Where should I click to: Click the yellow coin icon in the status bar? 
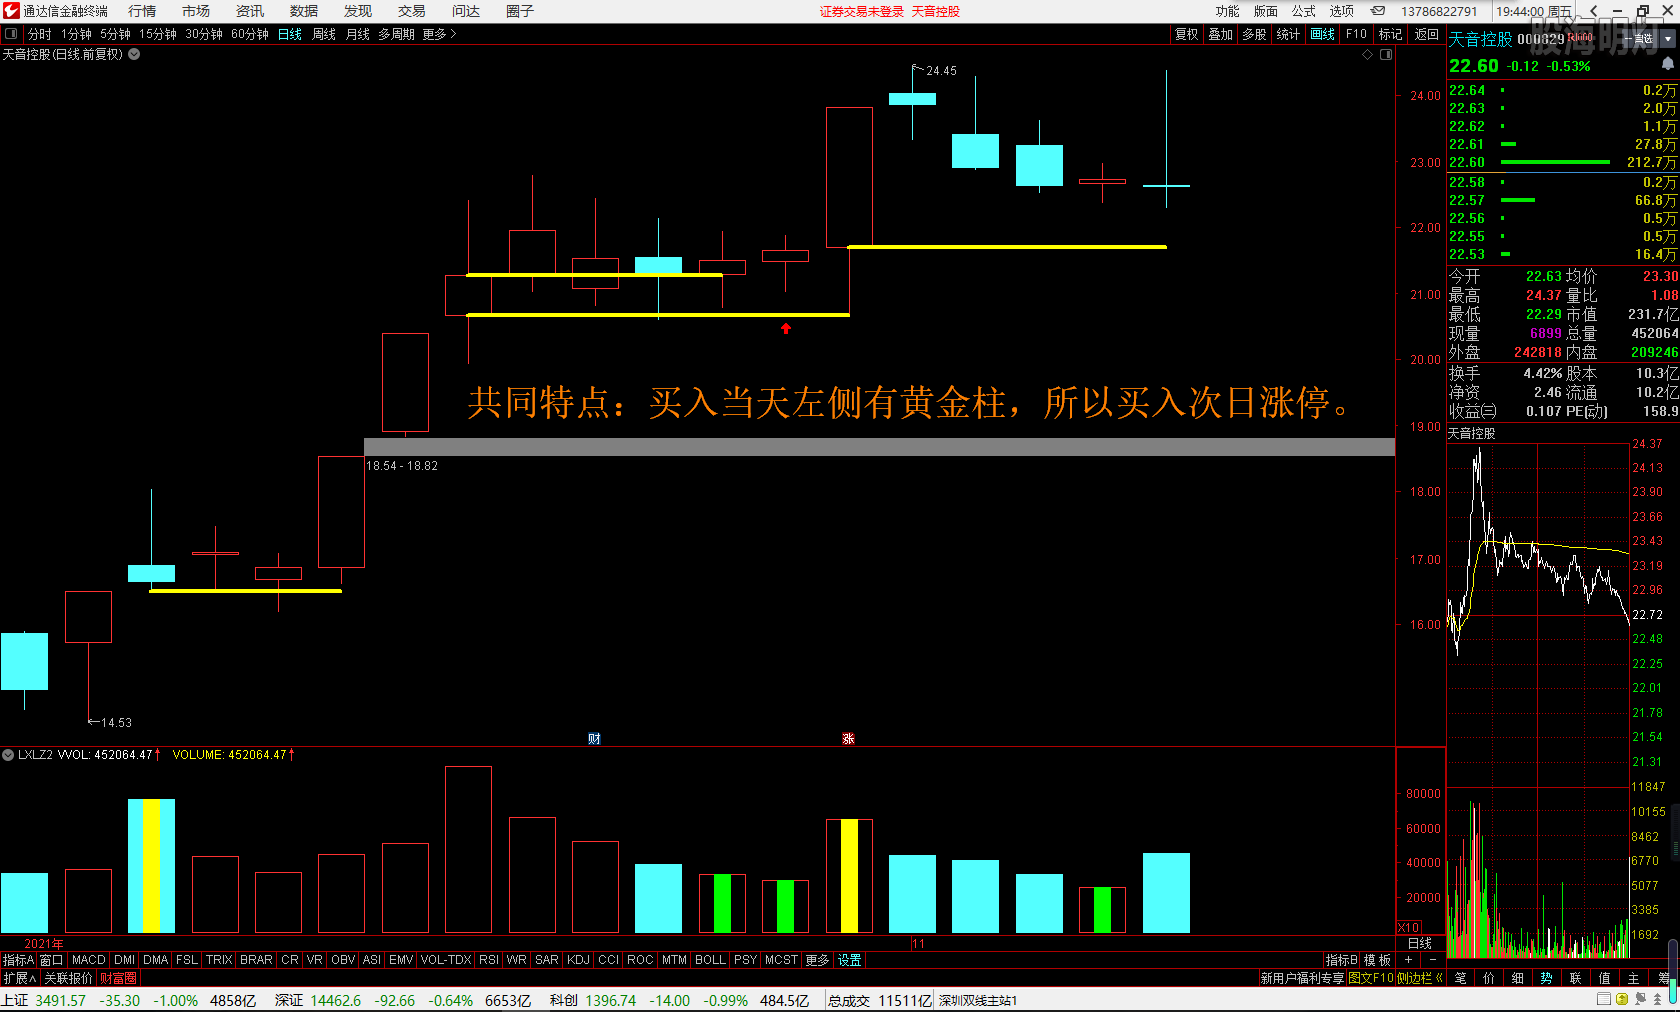point(1622,999)
